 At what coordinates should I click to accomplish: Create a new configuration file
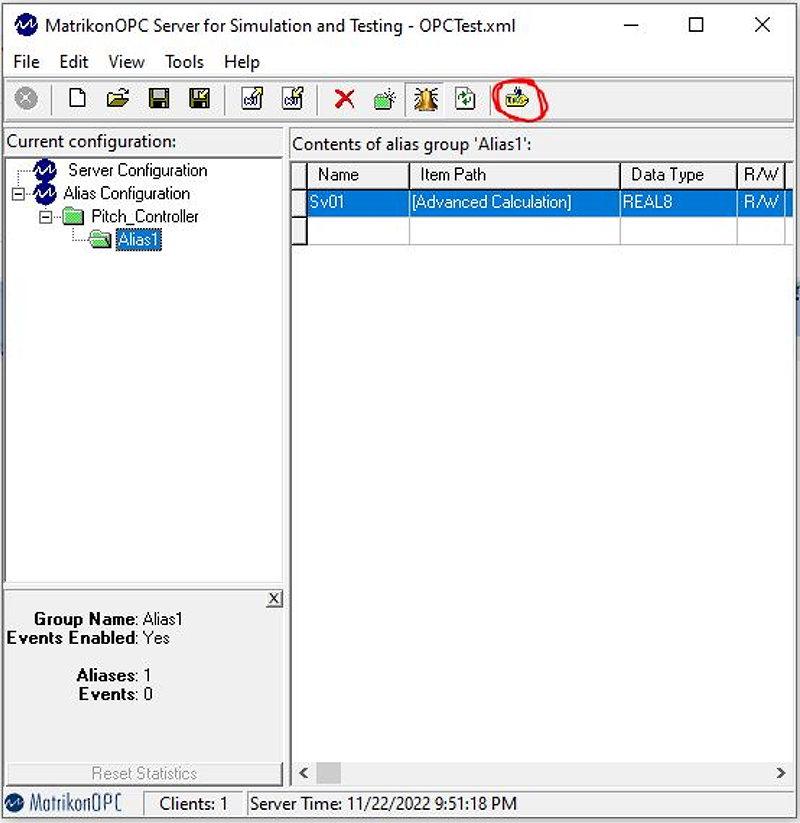tap(77, 98)
